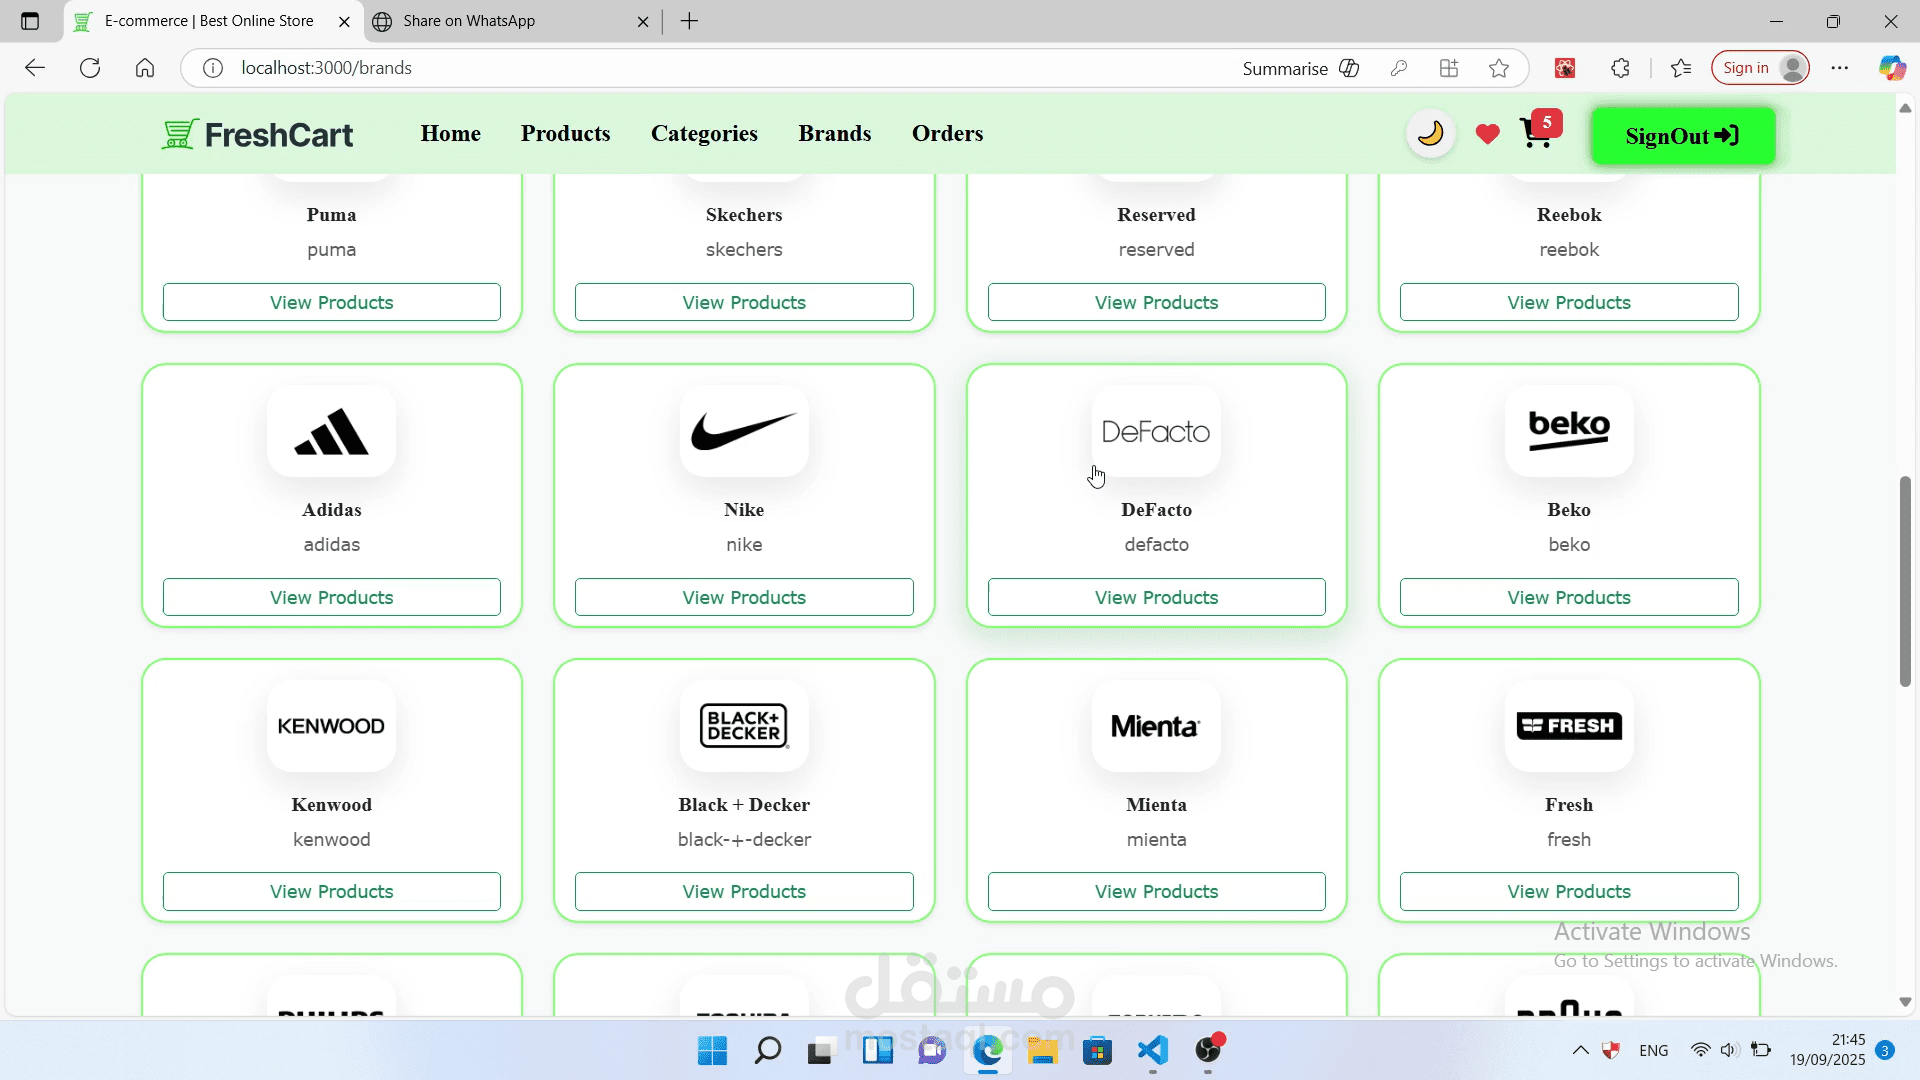View Products for Kenwood
This screenshot has width=1920, height=1080.
point(332,891)
